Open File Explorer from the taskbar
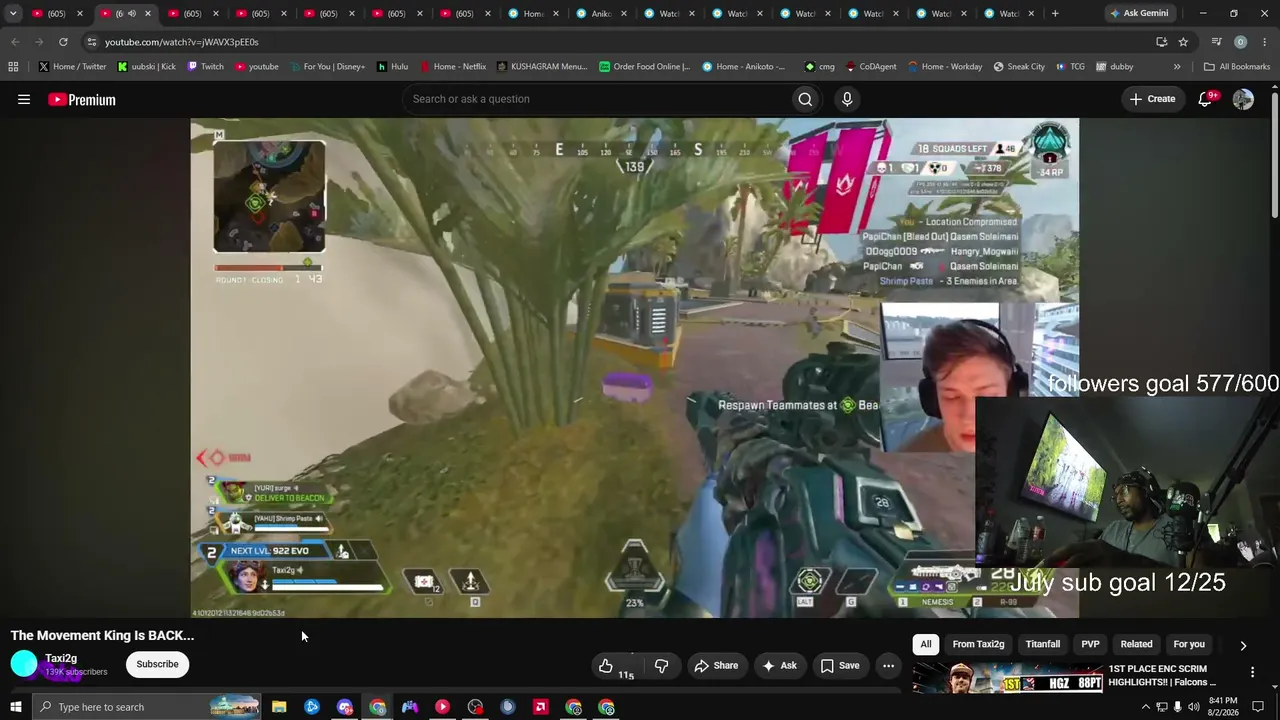The image size is (1280, 720). point(279,707)
